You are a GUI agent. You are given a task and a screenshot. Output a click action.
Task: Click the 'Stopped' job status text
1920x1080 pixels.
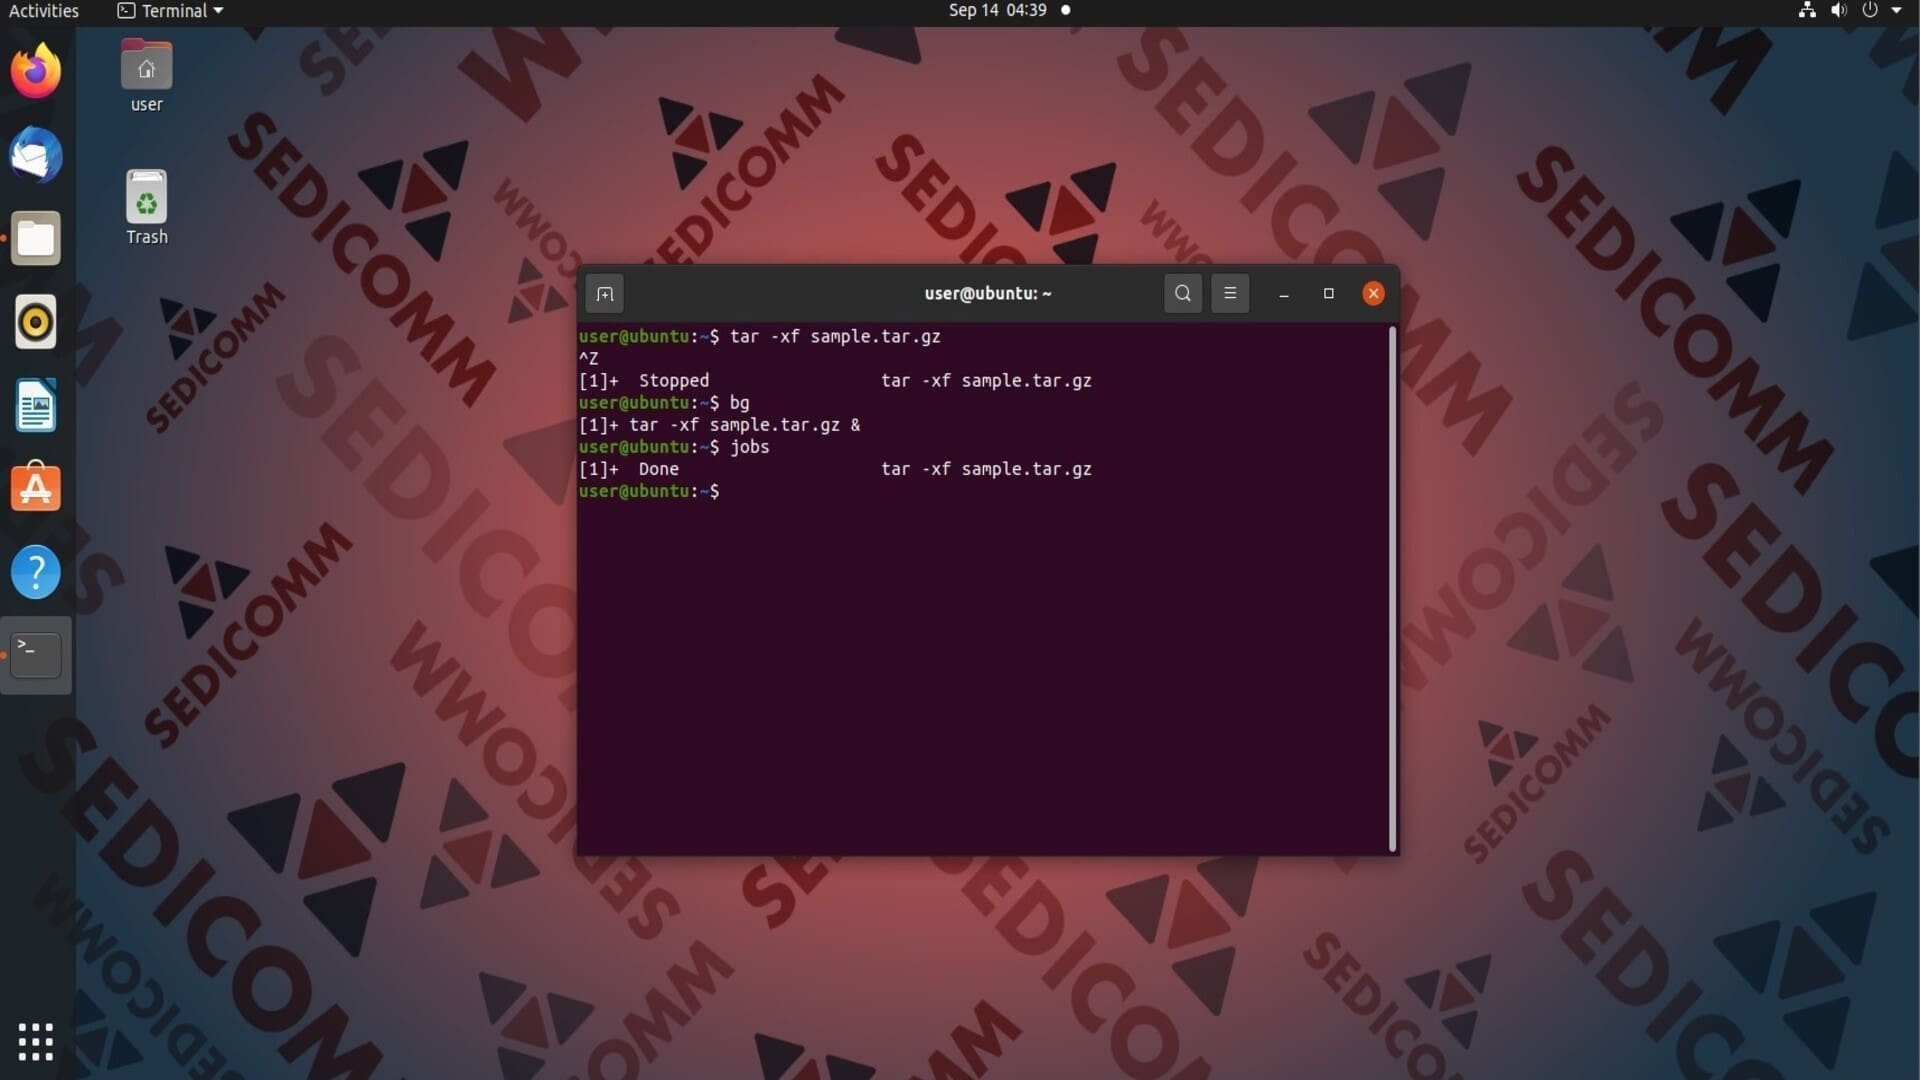(x=674, y=381)
